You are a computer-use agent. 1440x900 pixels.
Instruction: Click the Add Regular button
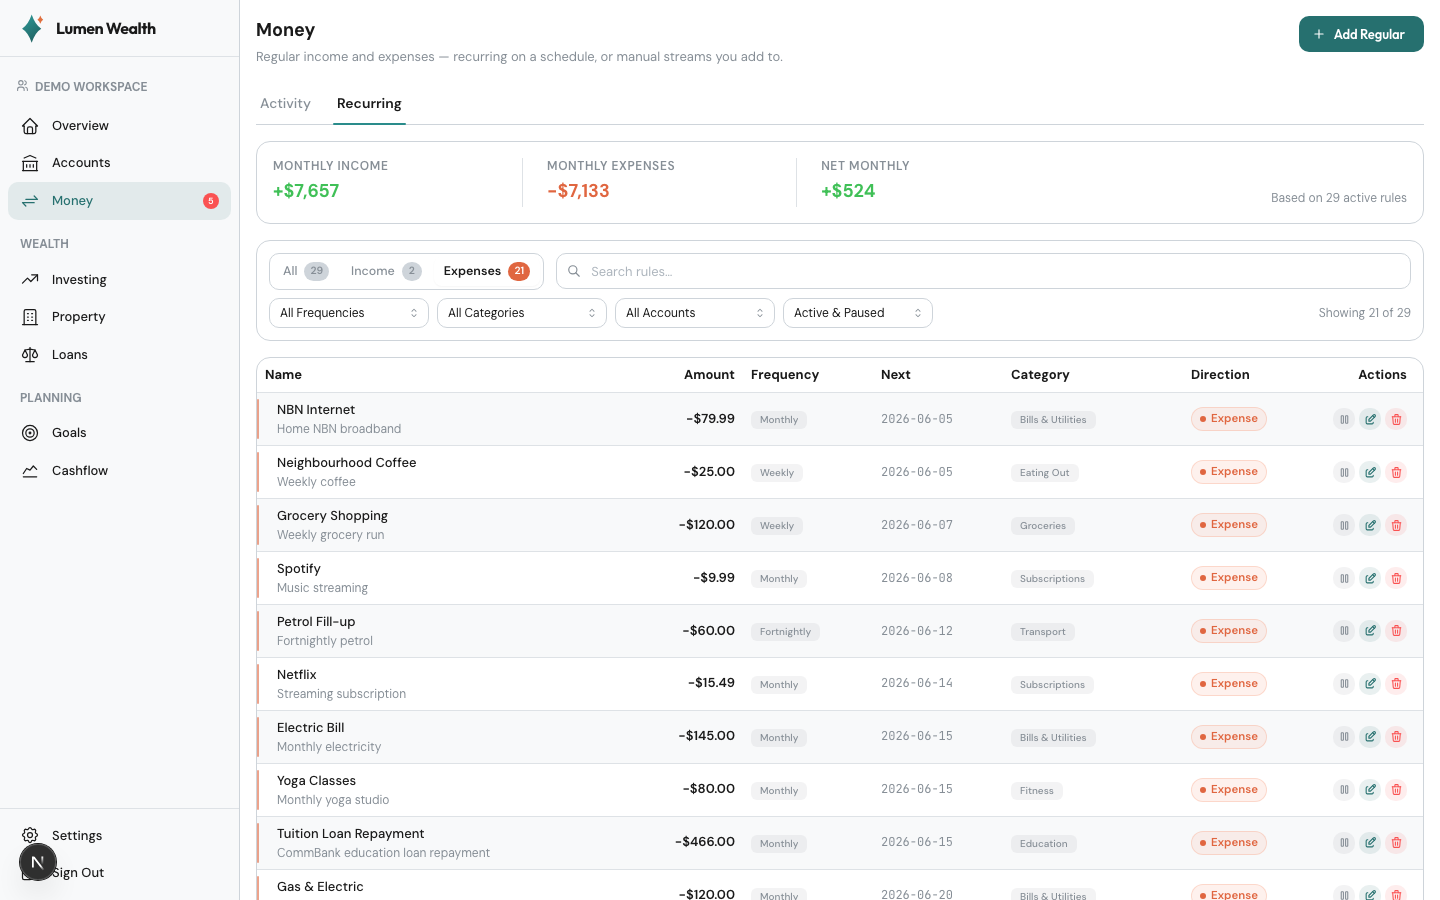tap(1361, 34)
